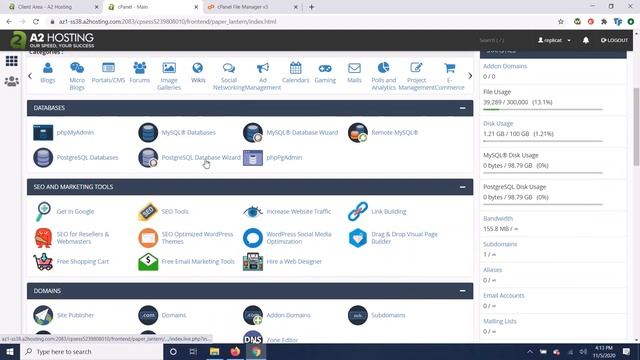Focus the cPanel search field
This screenshot has height=360, width=640.
coord(502,40)
